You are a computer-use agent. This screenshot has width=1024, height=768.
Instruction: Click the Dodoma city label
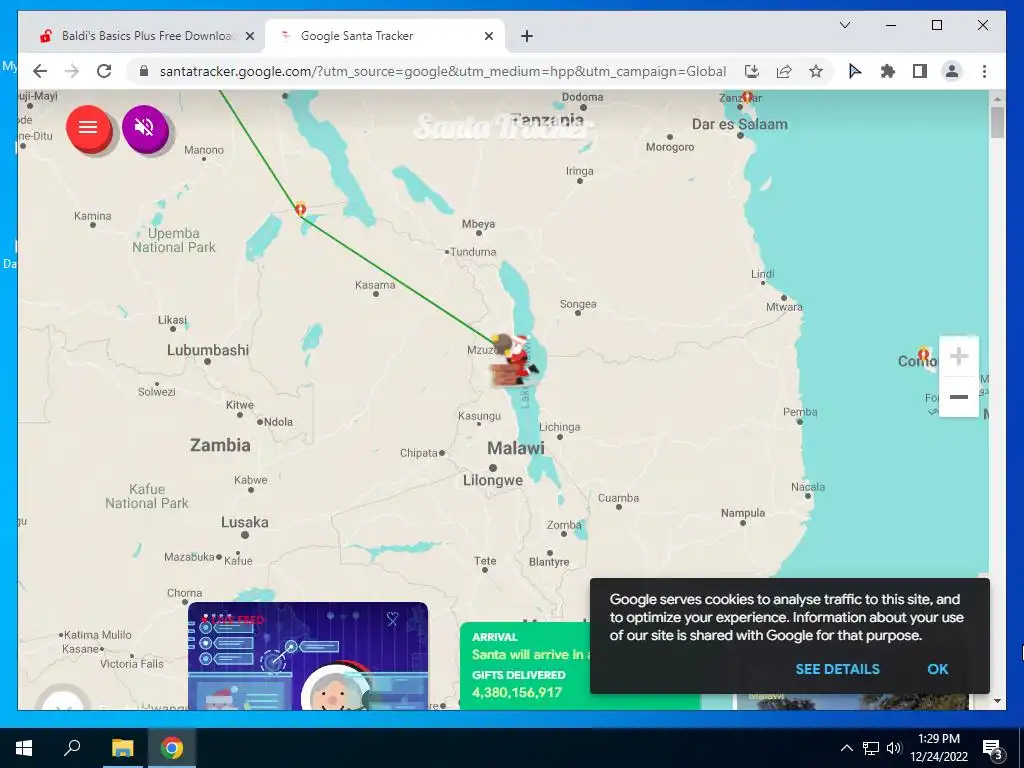(x=583, y=97)
